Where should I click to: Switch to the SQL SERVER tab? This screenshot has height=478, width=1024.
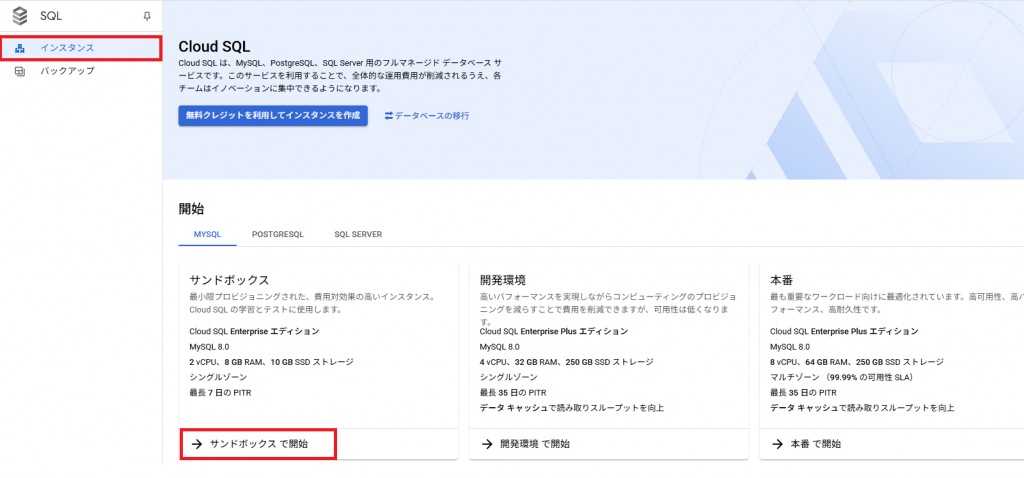pos(358,234)
